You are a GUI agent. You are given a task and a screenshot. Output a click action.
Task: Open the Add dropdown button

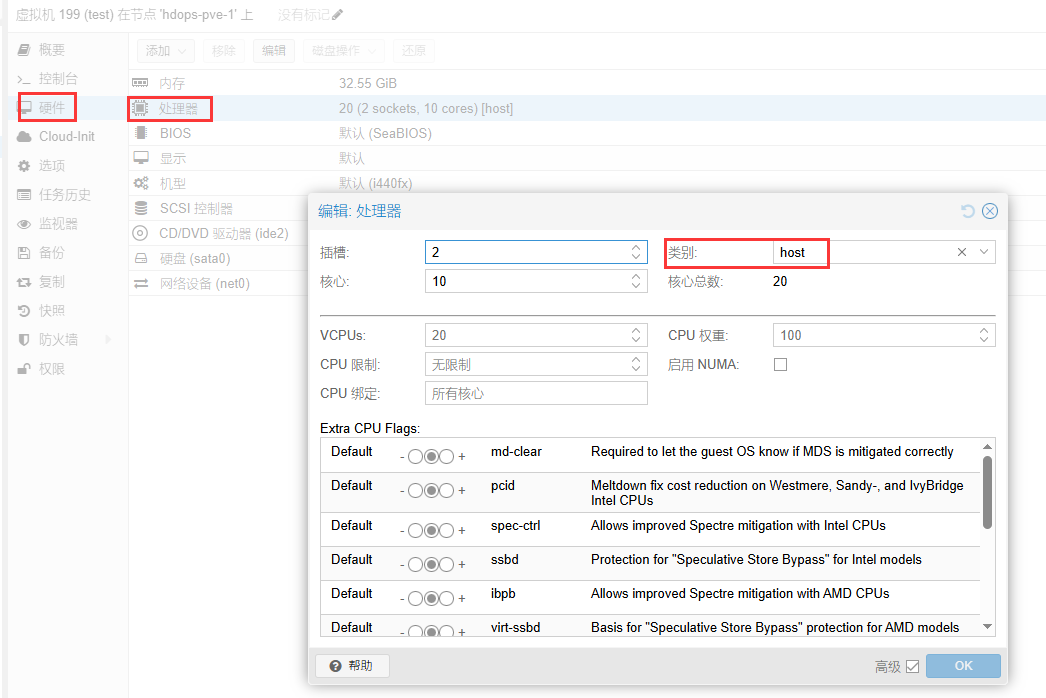click(166, 50)
